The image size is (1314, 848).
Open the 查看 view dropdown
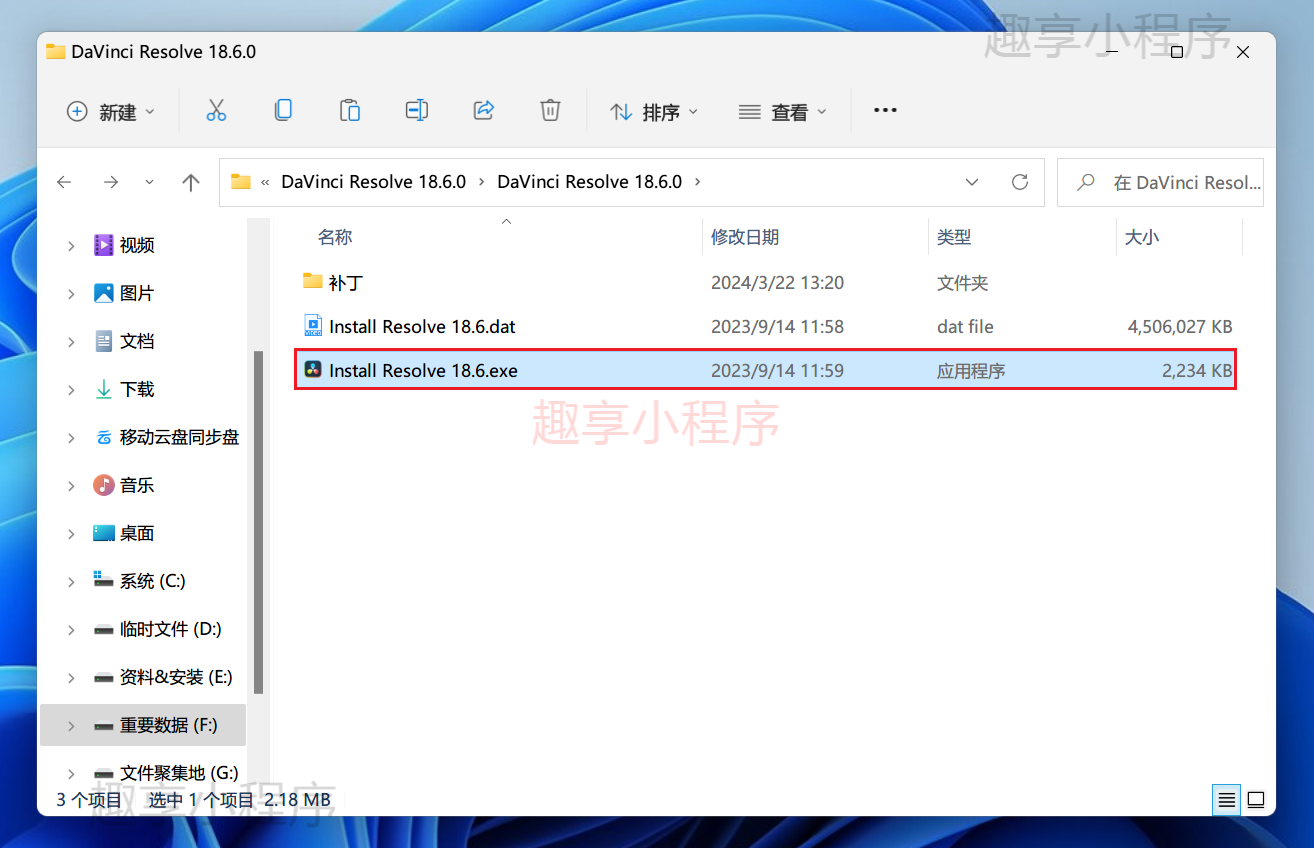coord(783,111)
